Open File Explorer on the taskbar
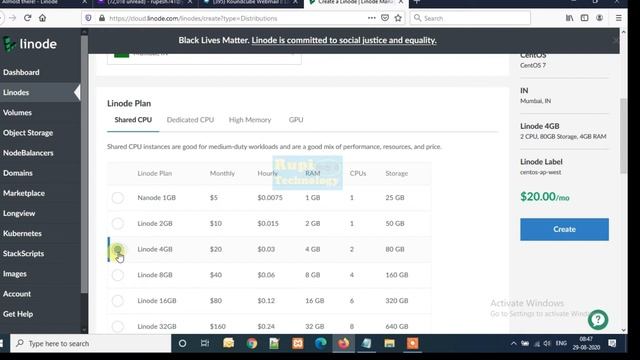640x360 pixels. [389, 344]
